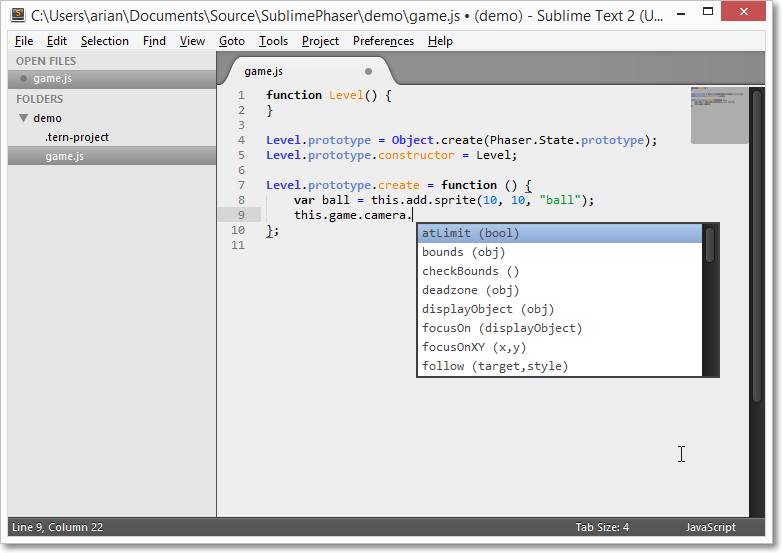Open the Preferences menu
This screenshot has width=782, height=553.
[383, 41]
